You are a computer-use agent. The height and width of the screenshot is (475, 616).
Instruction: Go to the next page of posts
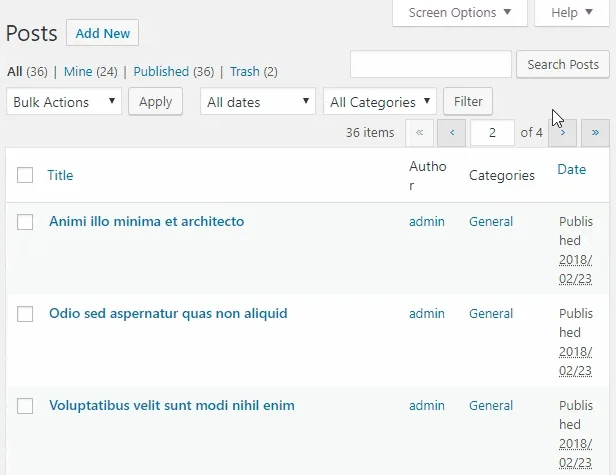pyautogui.click(x=563, y=132)
